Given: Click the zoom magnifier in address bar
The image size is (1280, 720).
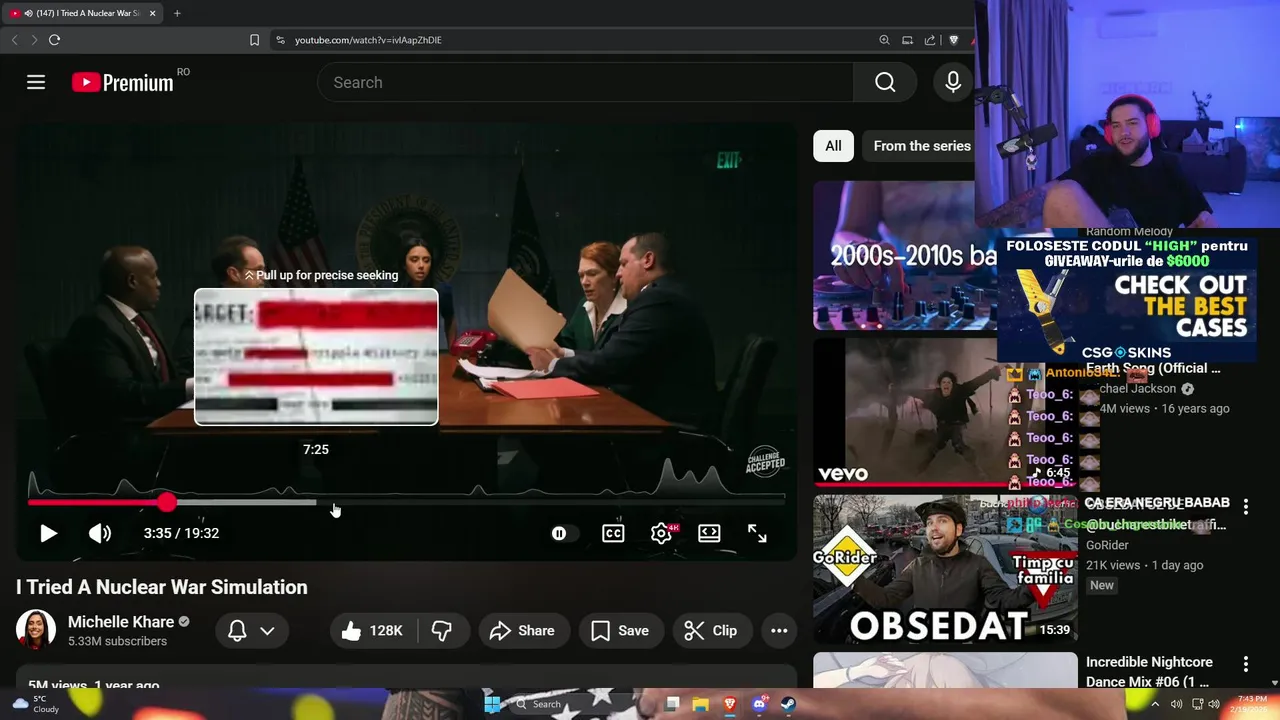Looking at the screenshot, I should pos(884,40).
